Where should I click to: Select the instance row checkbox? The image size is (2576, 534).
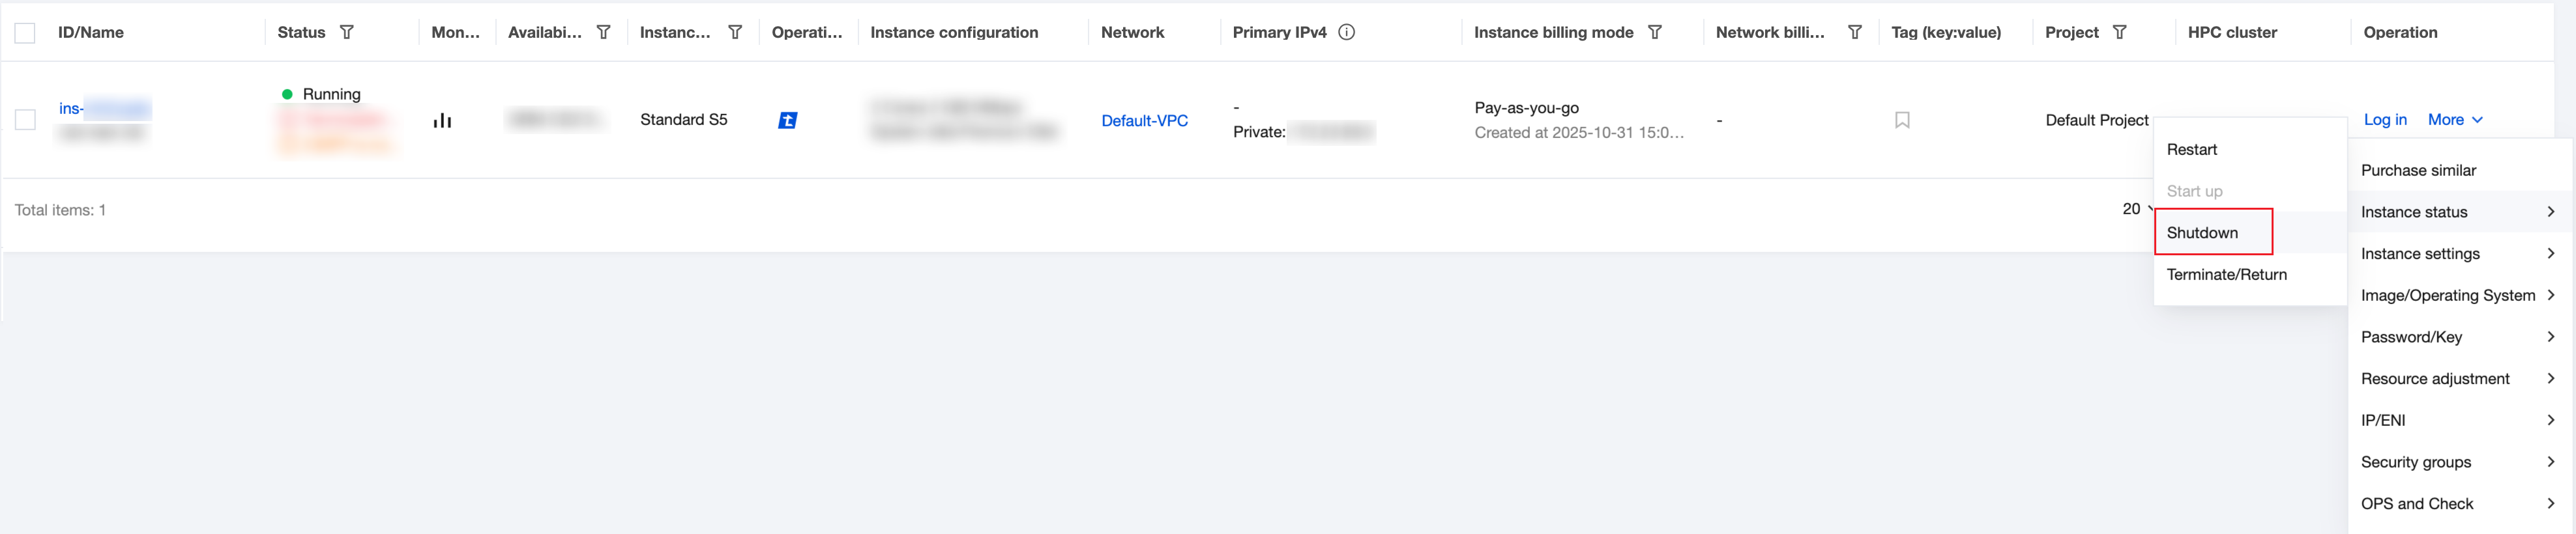coord(25,120)
